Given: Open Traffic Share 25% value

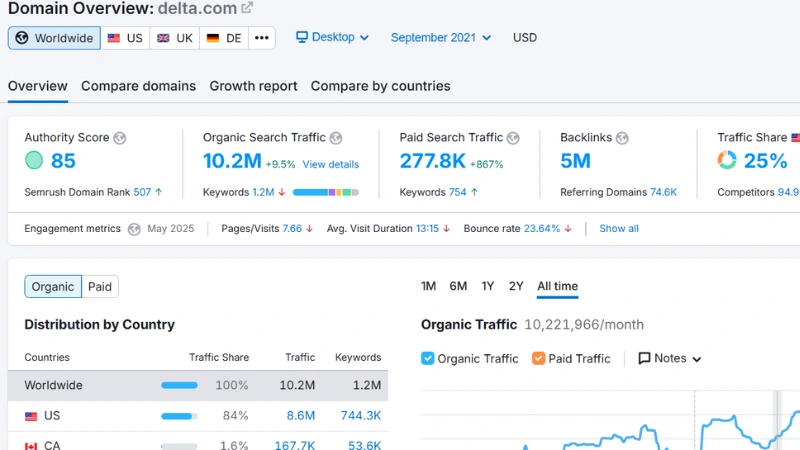Looking at the screenshot, I should pyautogui.click(x=765, y=161).
